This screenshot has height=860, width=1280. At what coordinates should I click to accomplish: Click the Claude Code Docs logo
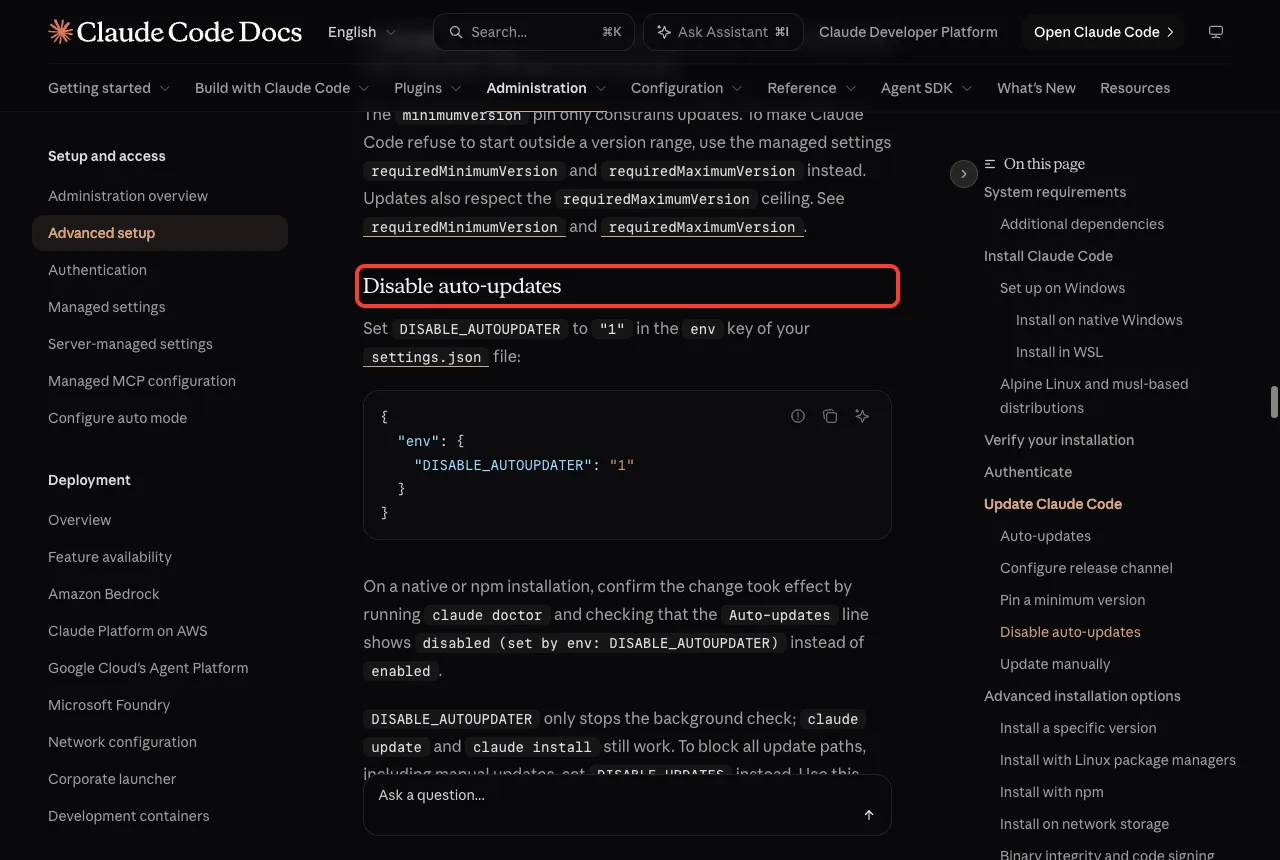click(x=175, y=32)
